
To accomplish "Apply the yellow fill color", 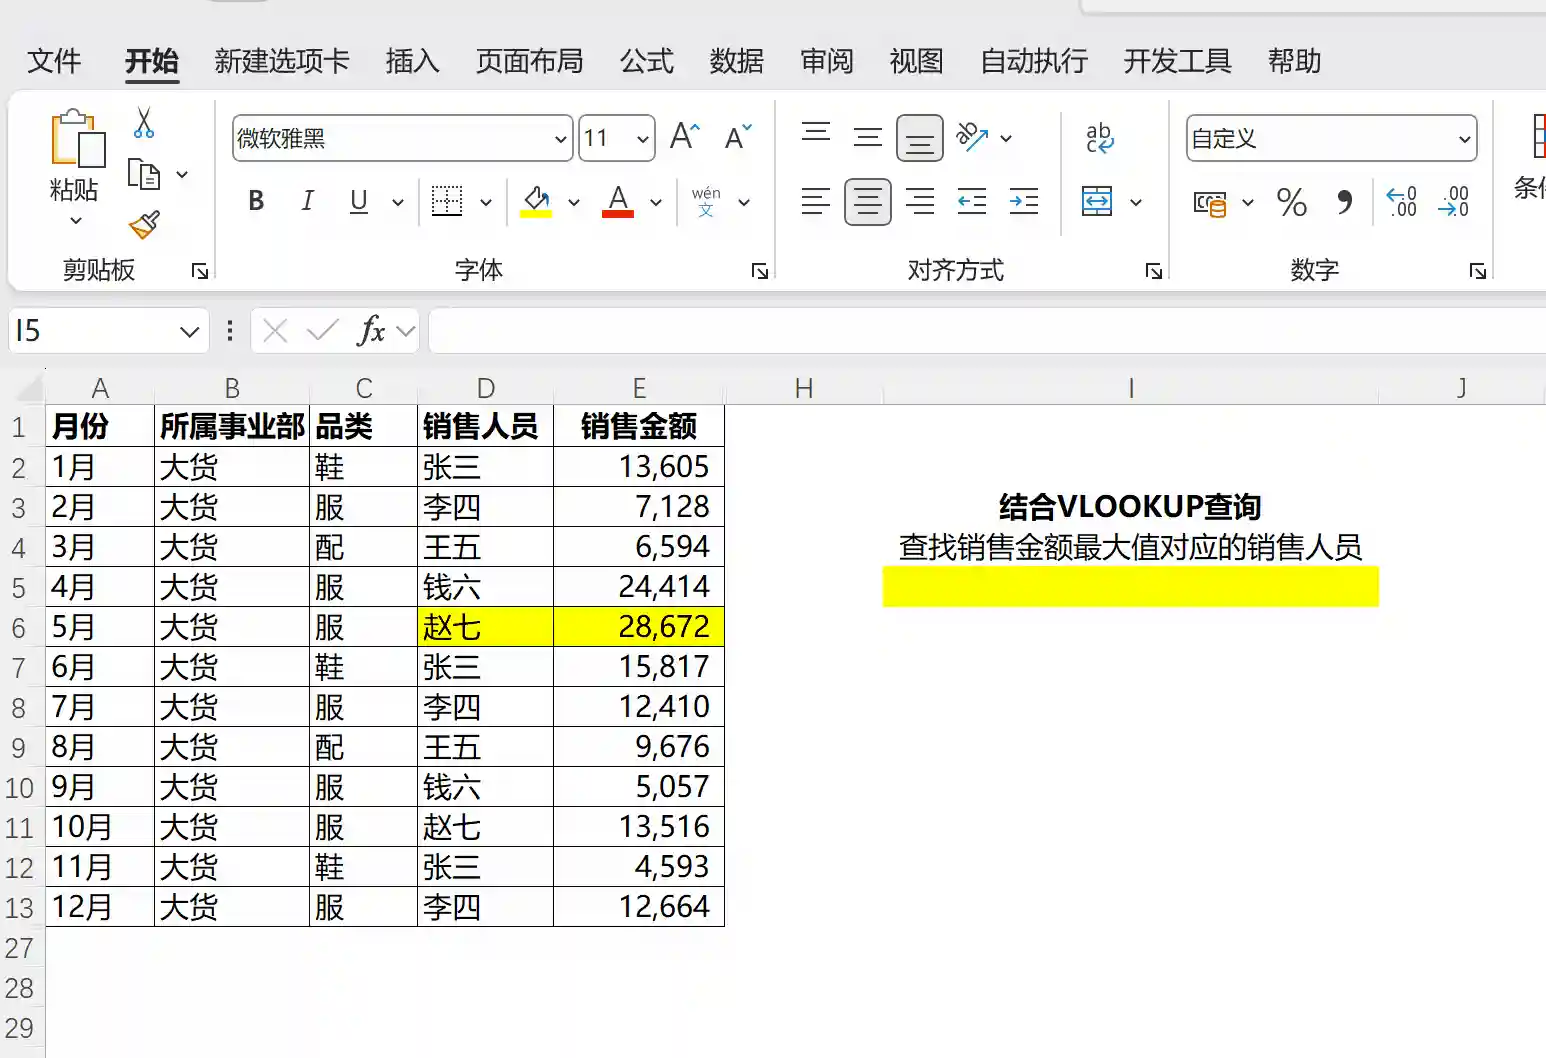I will click(536, 202).
